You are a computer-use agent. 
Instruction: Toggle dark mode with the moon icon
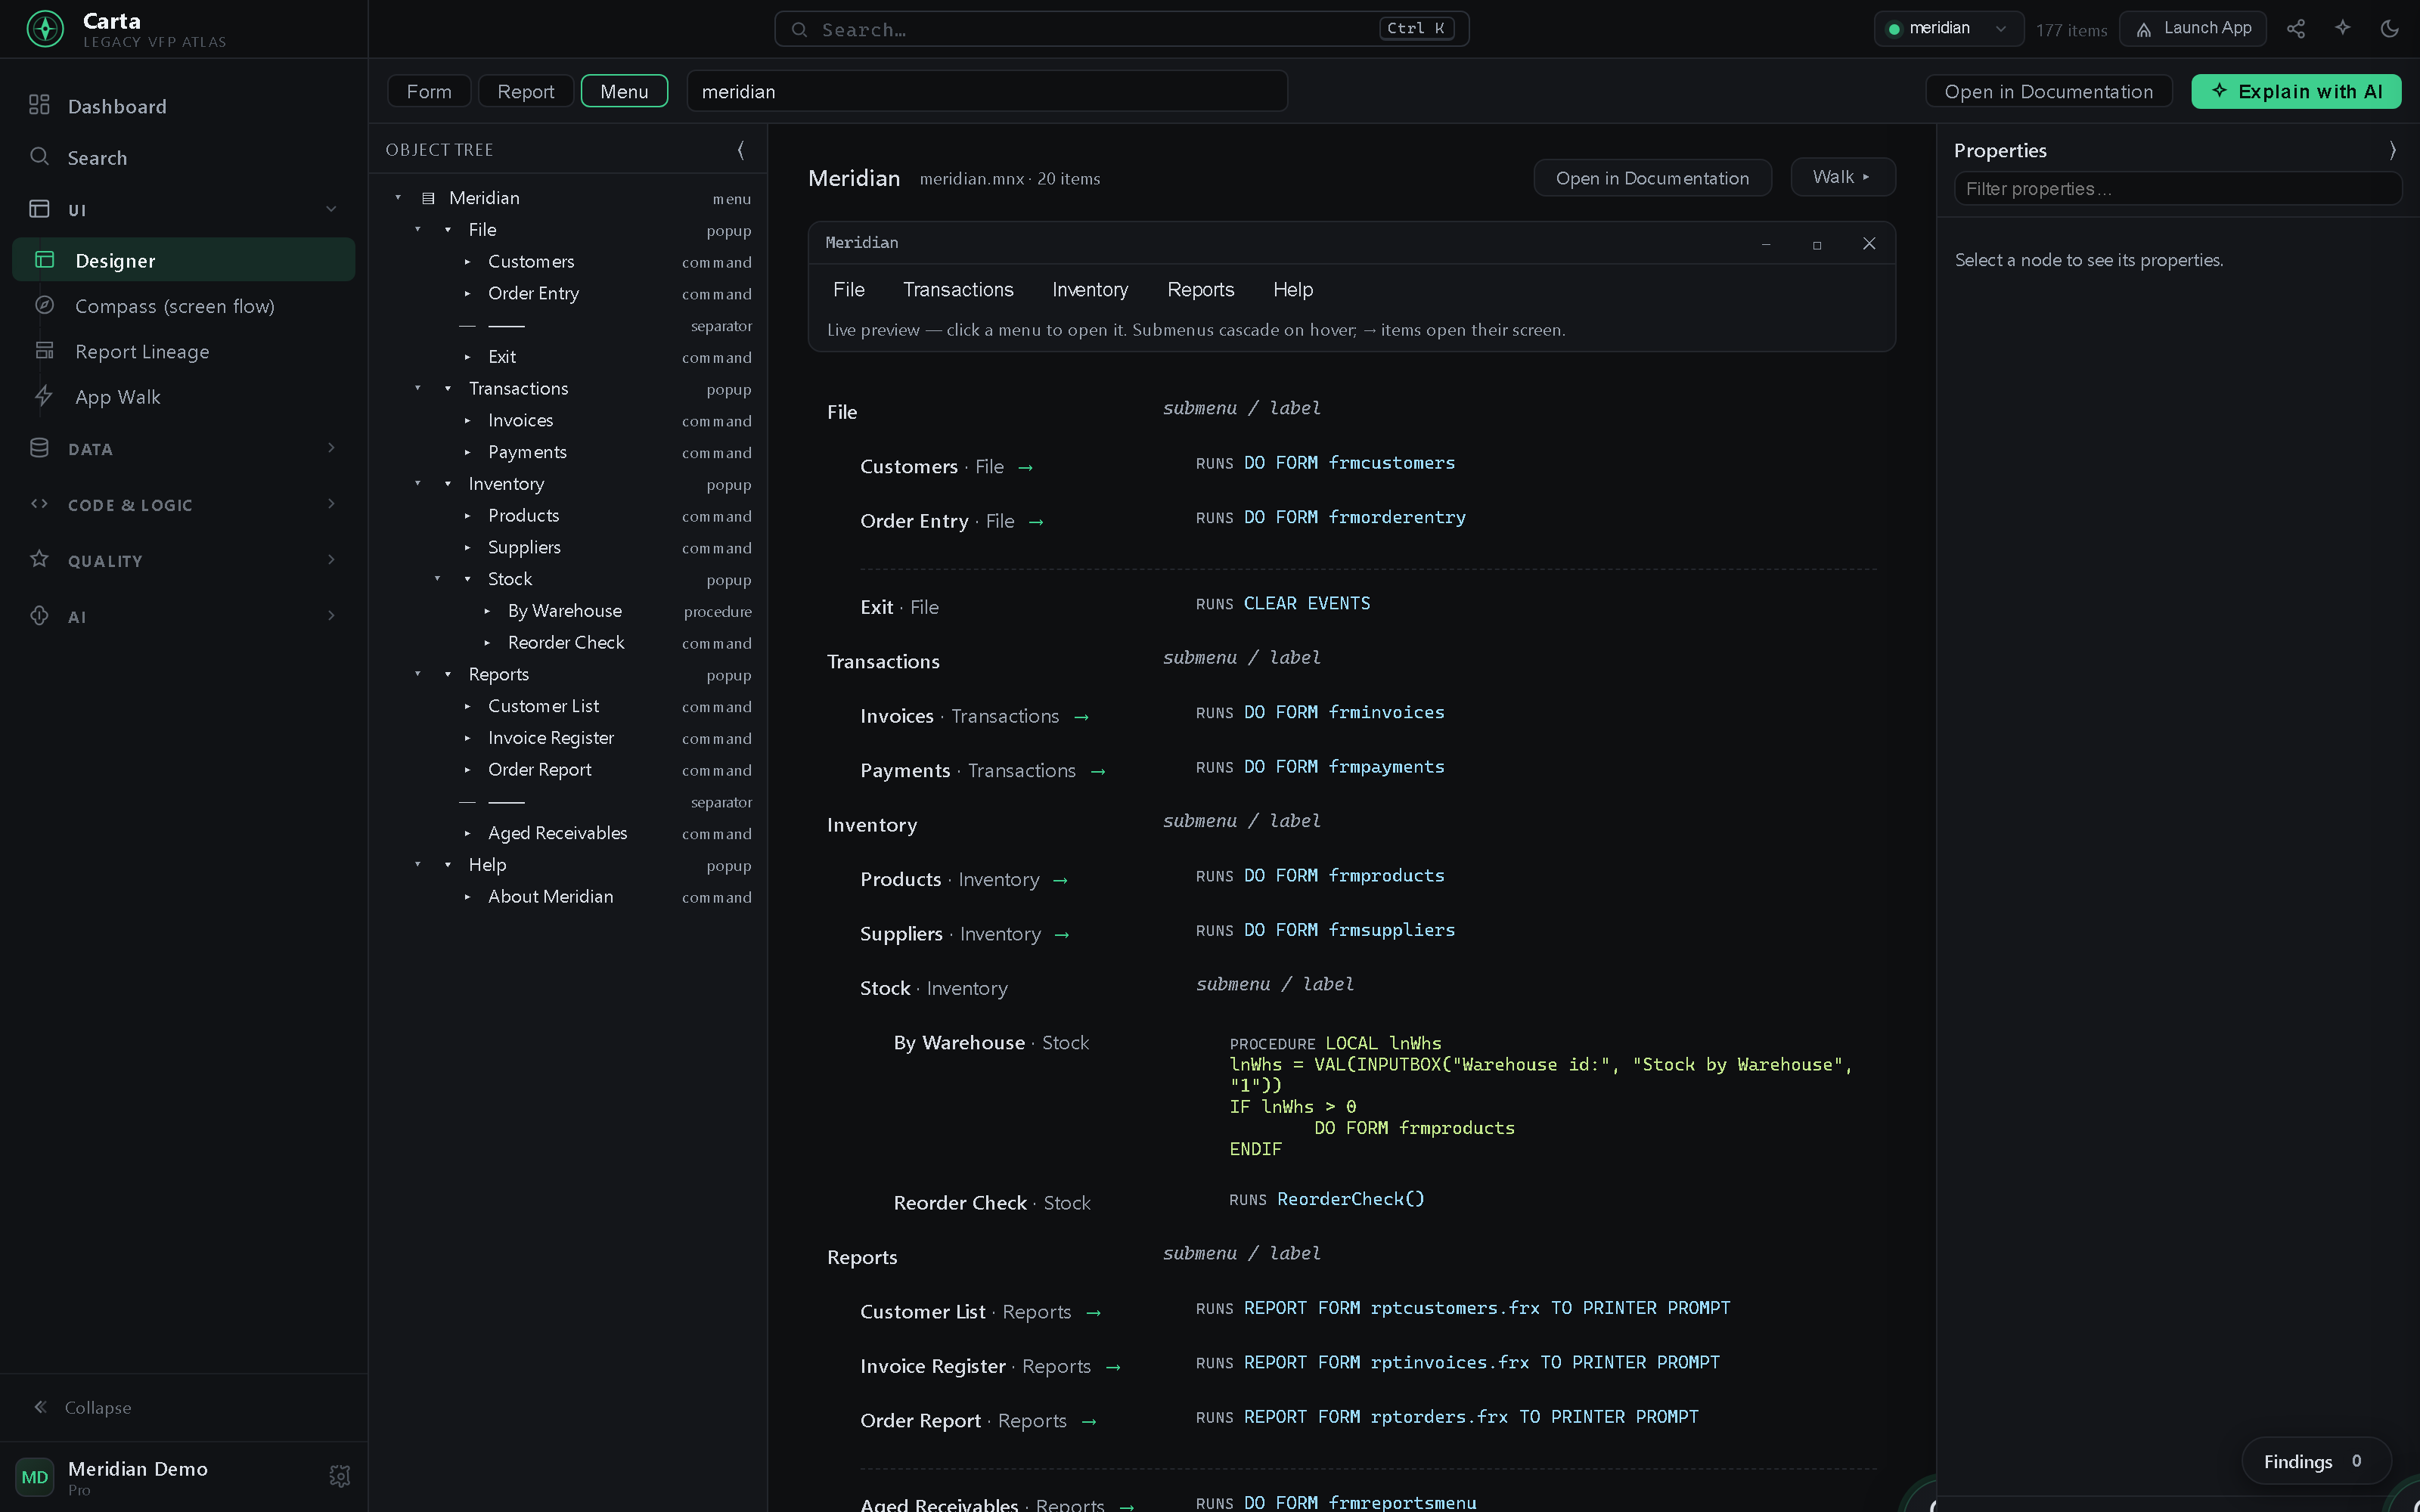(2389, 29)
